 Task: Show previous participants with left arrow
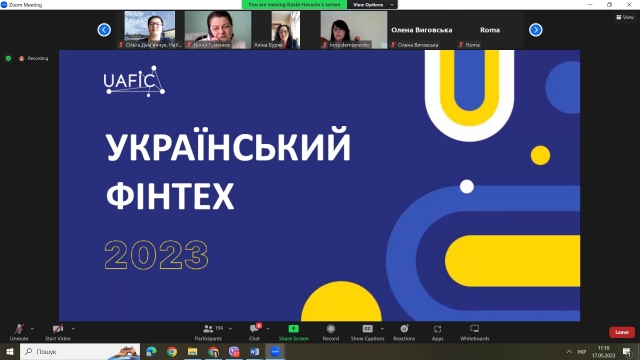104,30
